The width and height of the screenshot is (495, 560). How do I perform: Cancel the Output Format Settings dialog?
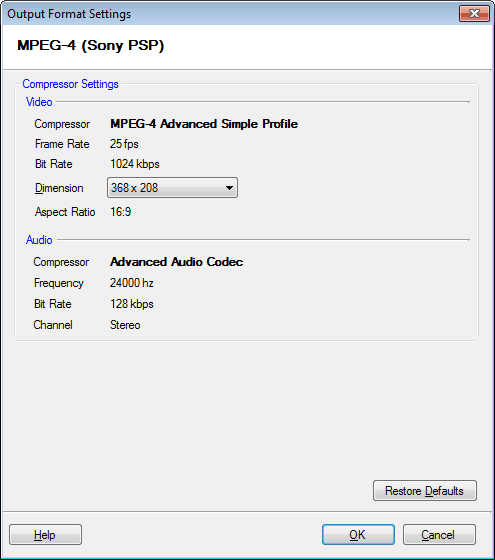tap(439, 535)
